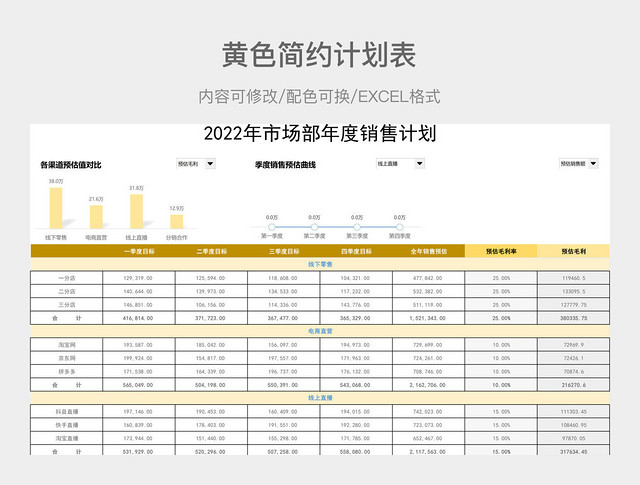The height and width of the screenshot is (485, 640).
Task: Click gross profit cell 111303.45
Action: click(x=573, y=412)
